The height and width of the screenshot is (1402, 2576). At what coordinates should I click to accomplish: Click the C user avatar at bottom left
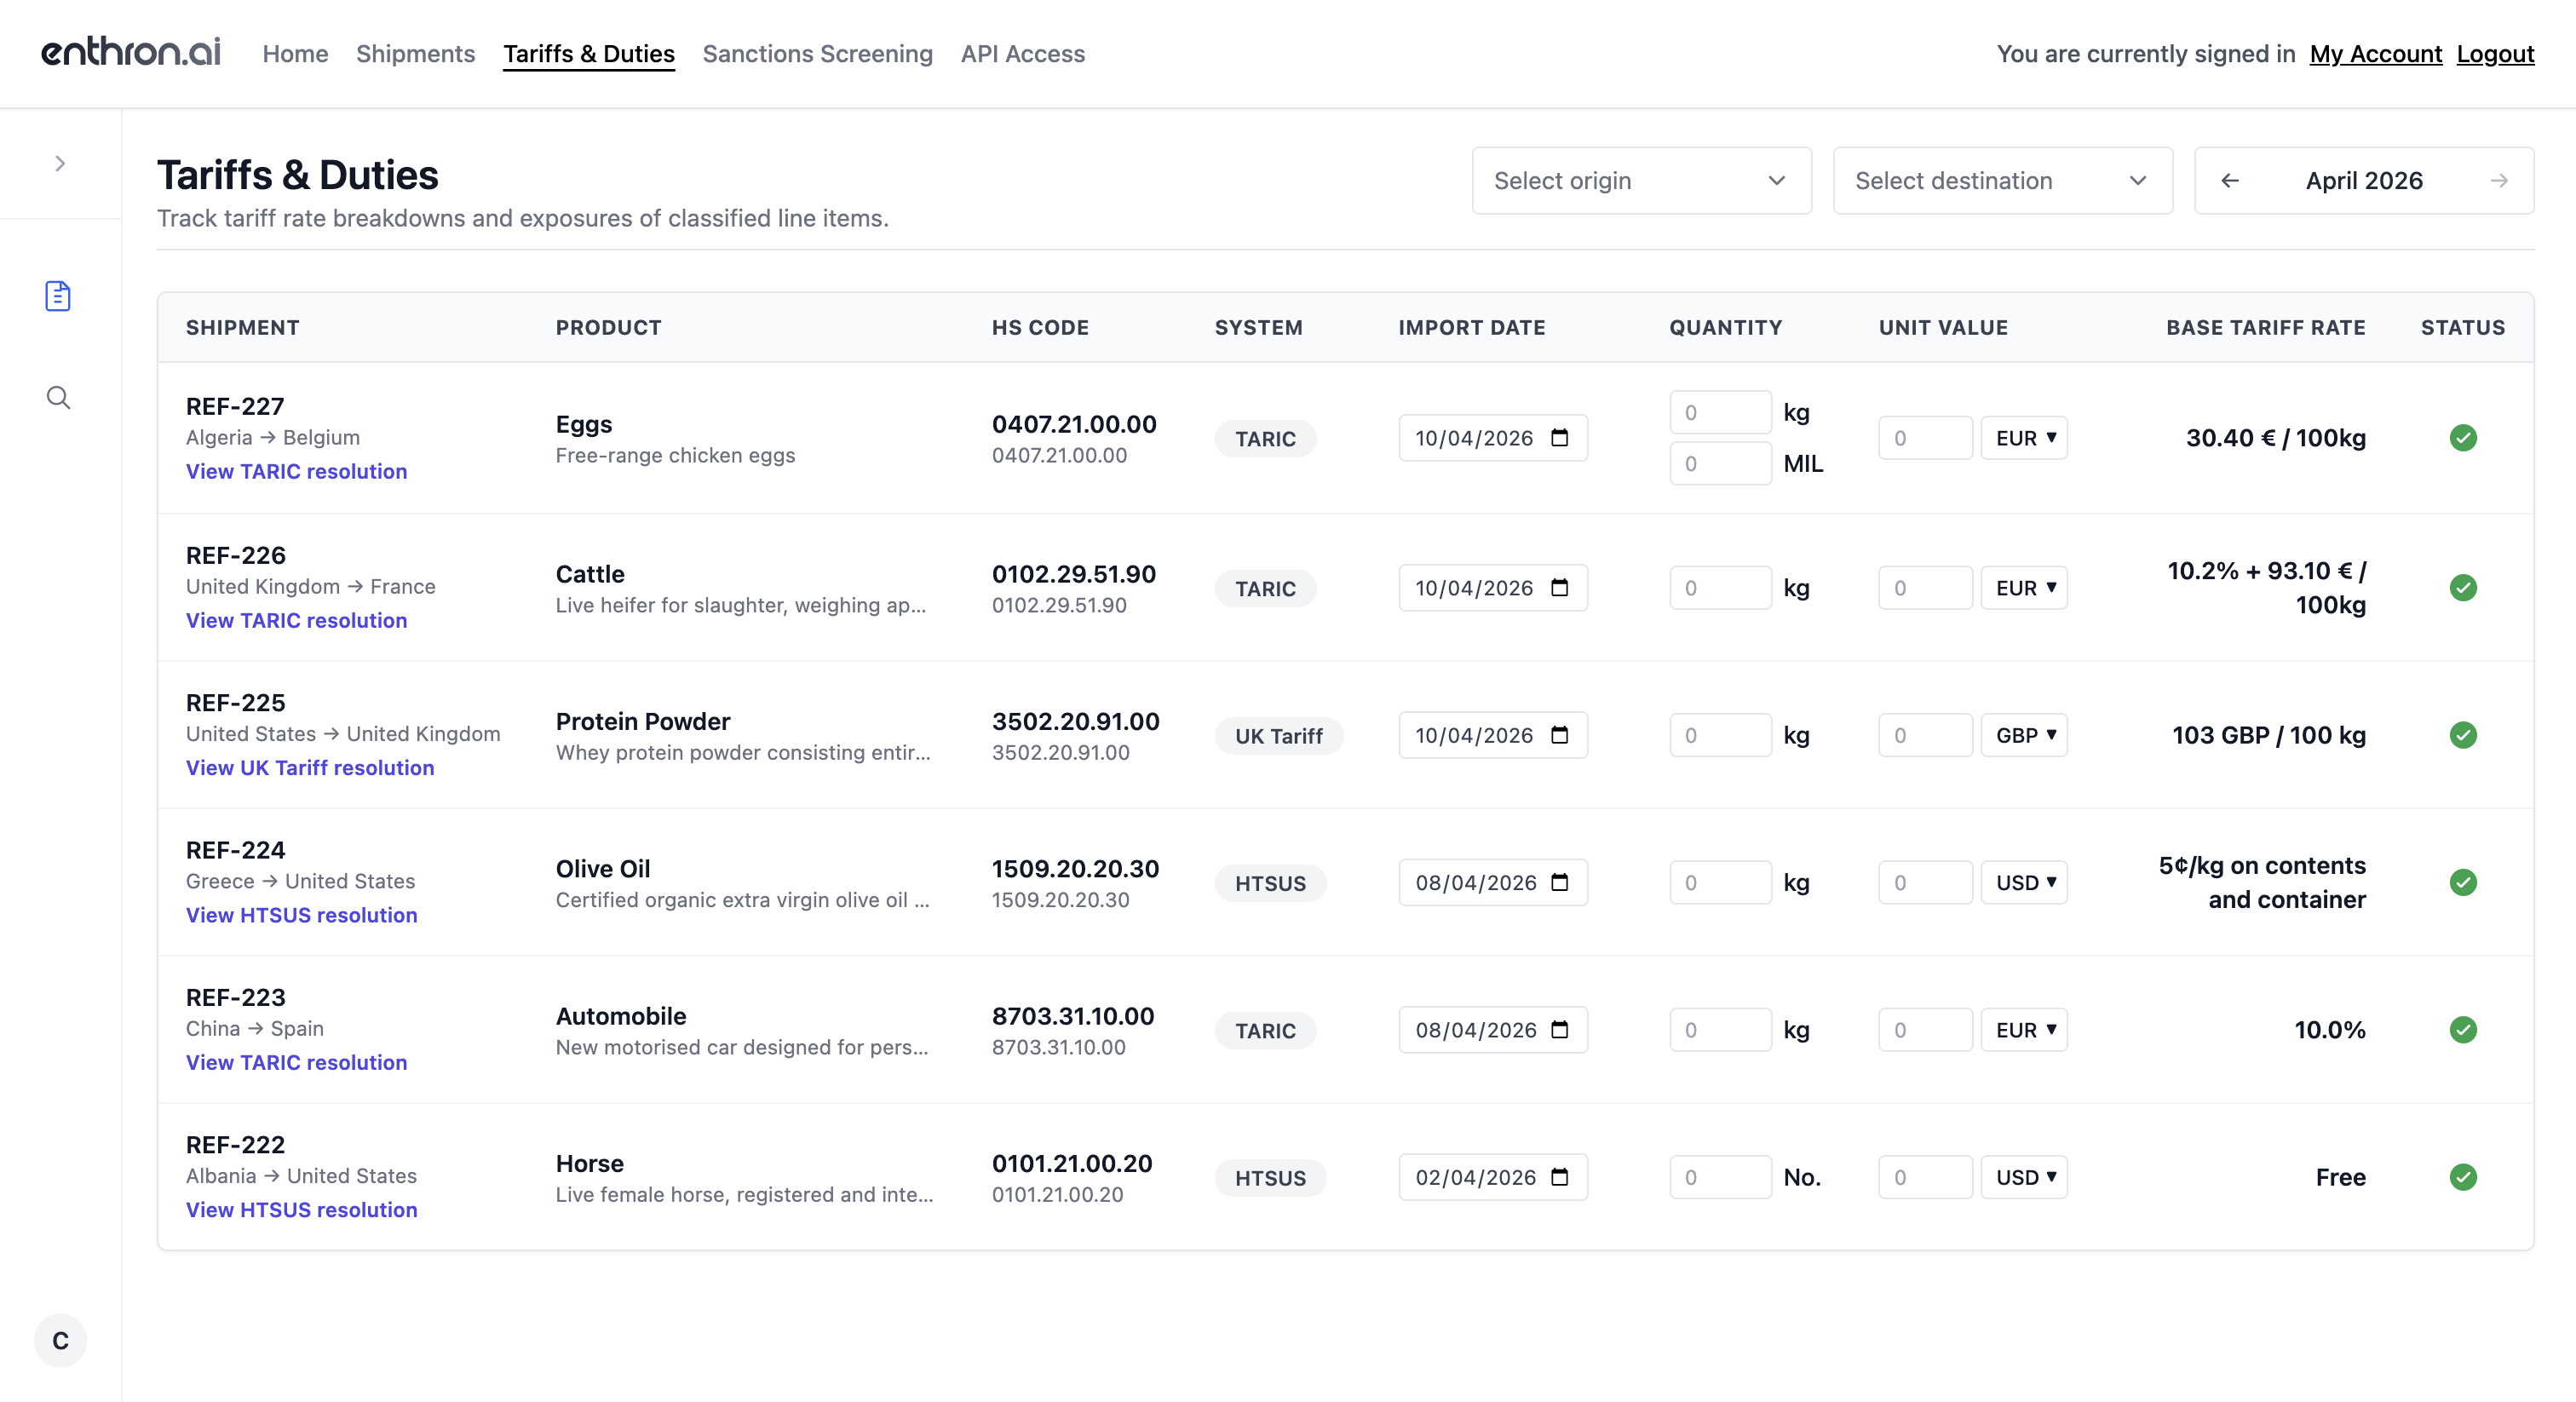click(60, 1340)
